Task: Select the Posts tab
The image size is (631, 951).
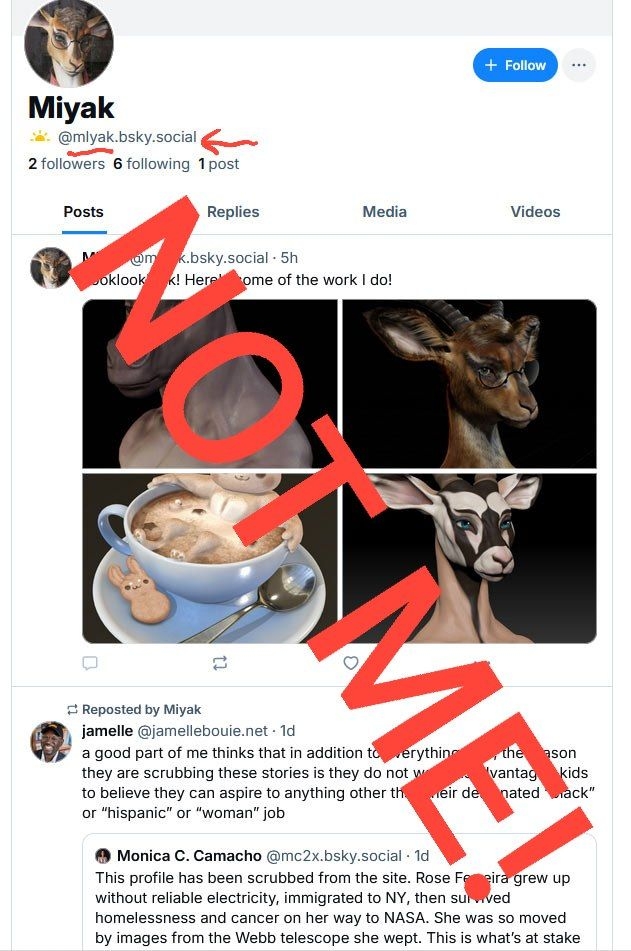Action: pyautogui.click(x=83, y=212)
